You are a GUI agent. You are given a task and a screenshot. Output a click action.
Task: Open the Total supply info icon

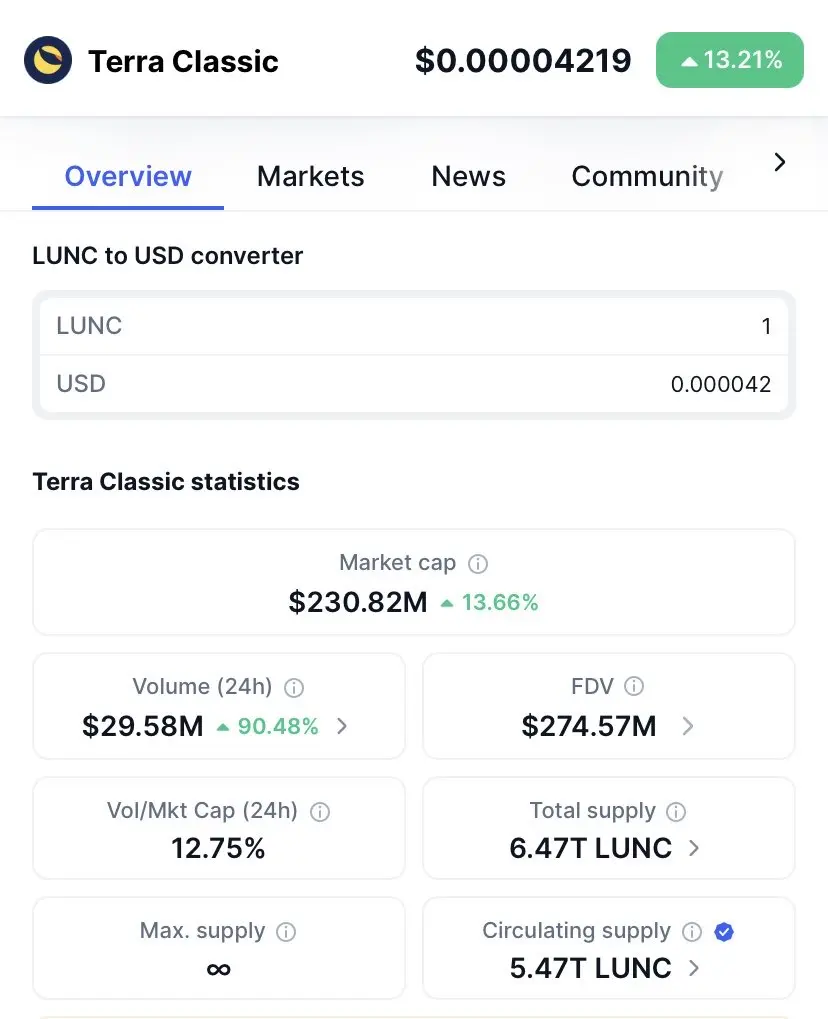[676, 812]
